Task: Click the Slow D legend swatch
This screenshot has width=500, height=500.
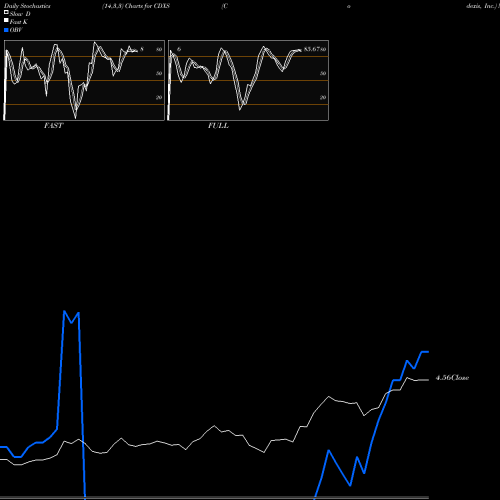Action: coord(6,13)
